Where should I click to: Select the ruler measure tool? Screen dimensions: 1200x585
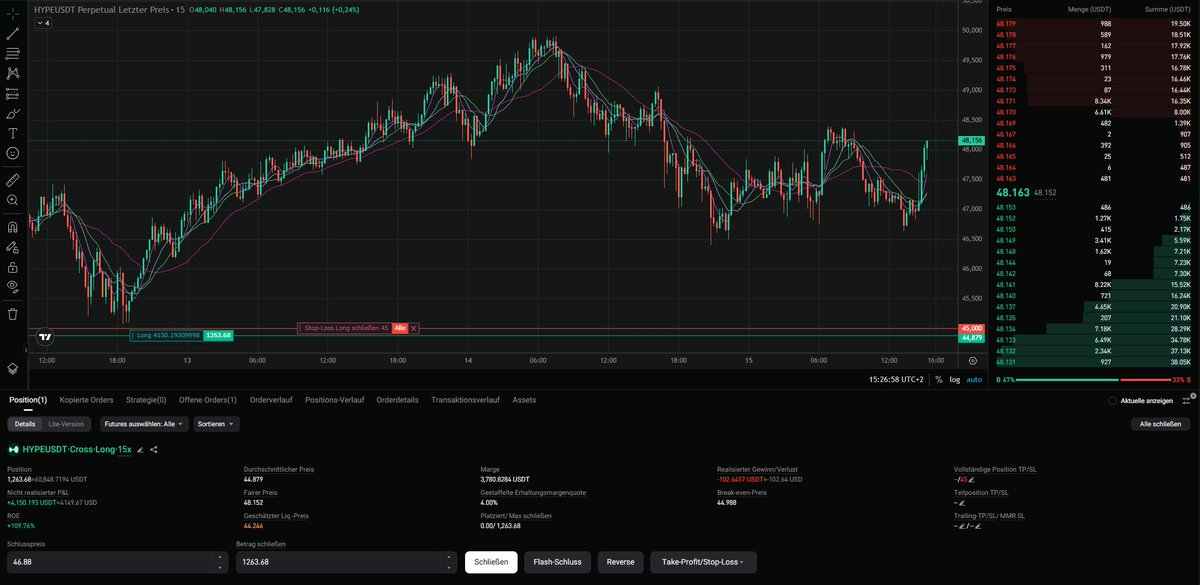click(x=12, y=180)
